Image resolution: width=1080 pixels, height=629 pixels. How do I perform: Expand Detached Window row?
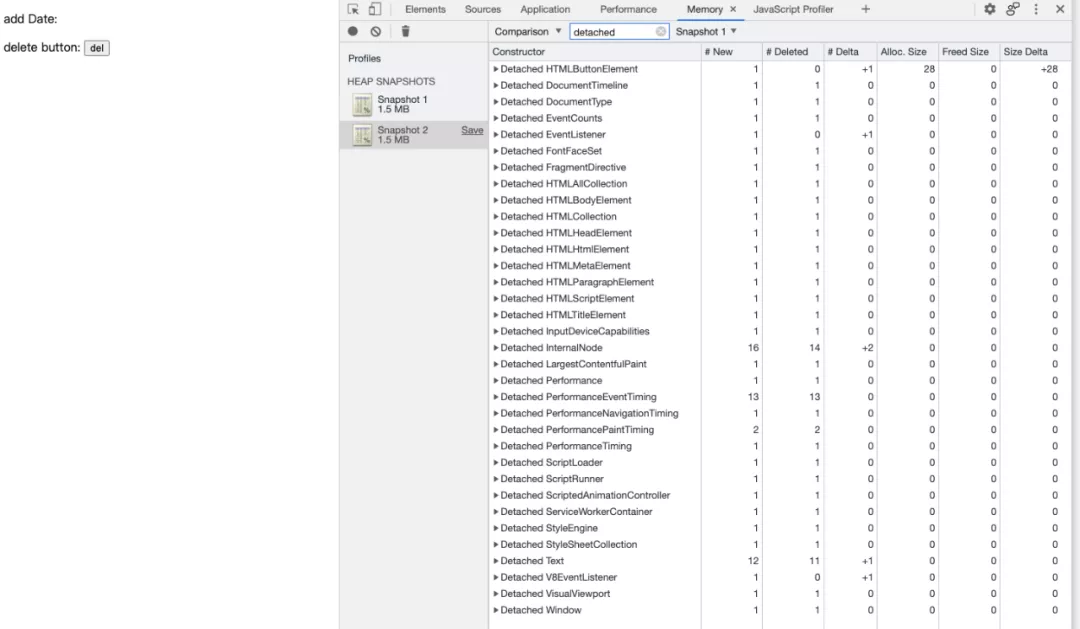(x=495, y=610)
